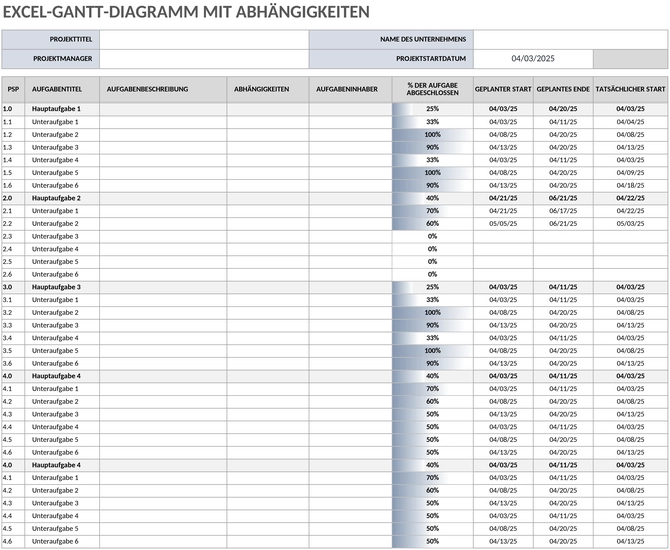The height and width of the screenshot is (550, 670).
Task: Click the Aufgabenbeschreibung column header
Action: tap(163, 89)
